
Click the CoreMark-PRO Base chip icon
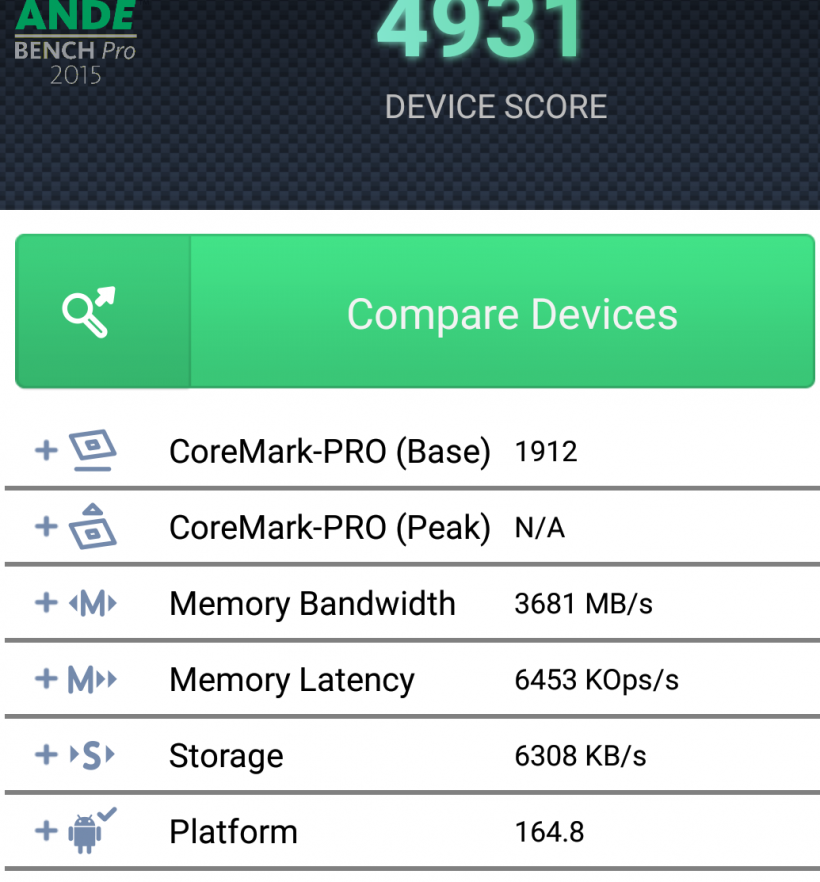[x=92, y=451]
